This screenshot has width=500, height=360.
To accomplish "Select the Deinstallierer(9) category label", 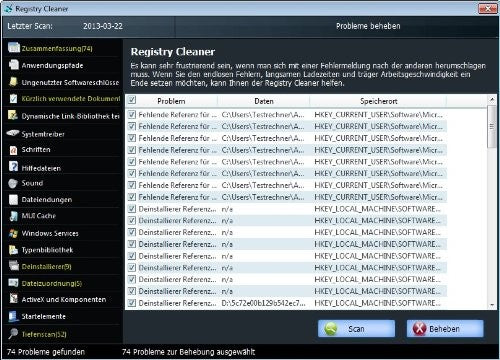I will (46, 267).
